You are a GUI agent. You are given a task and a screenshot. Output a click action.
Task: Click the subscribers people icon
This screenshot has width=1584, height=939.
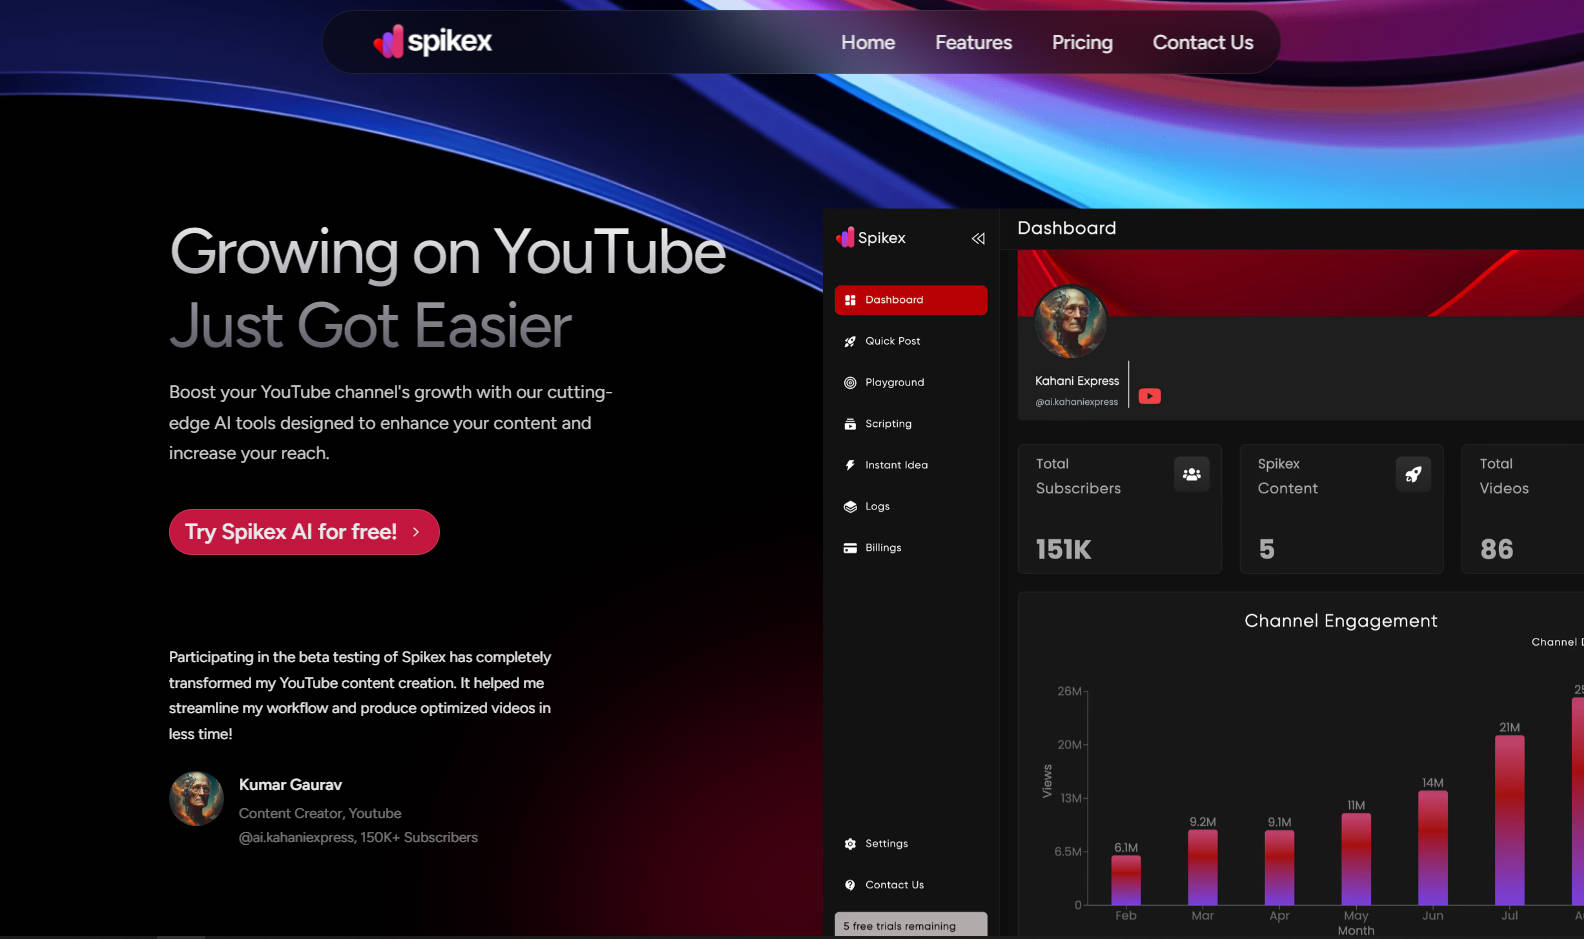point(1191,474)
